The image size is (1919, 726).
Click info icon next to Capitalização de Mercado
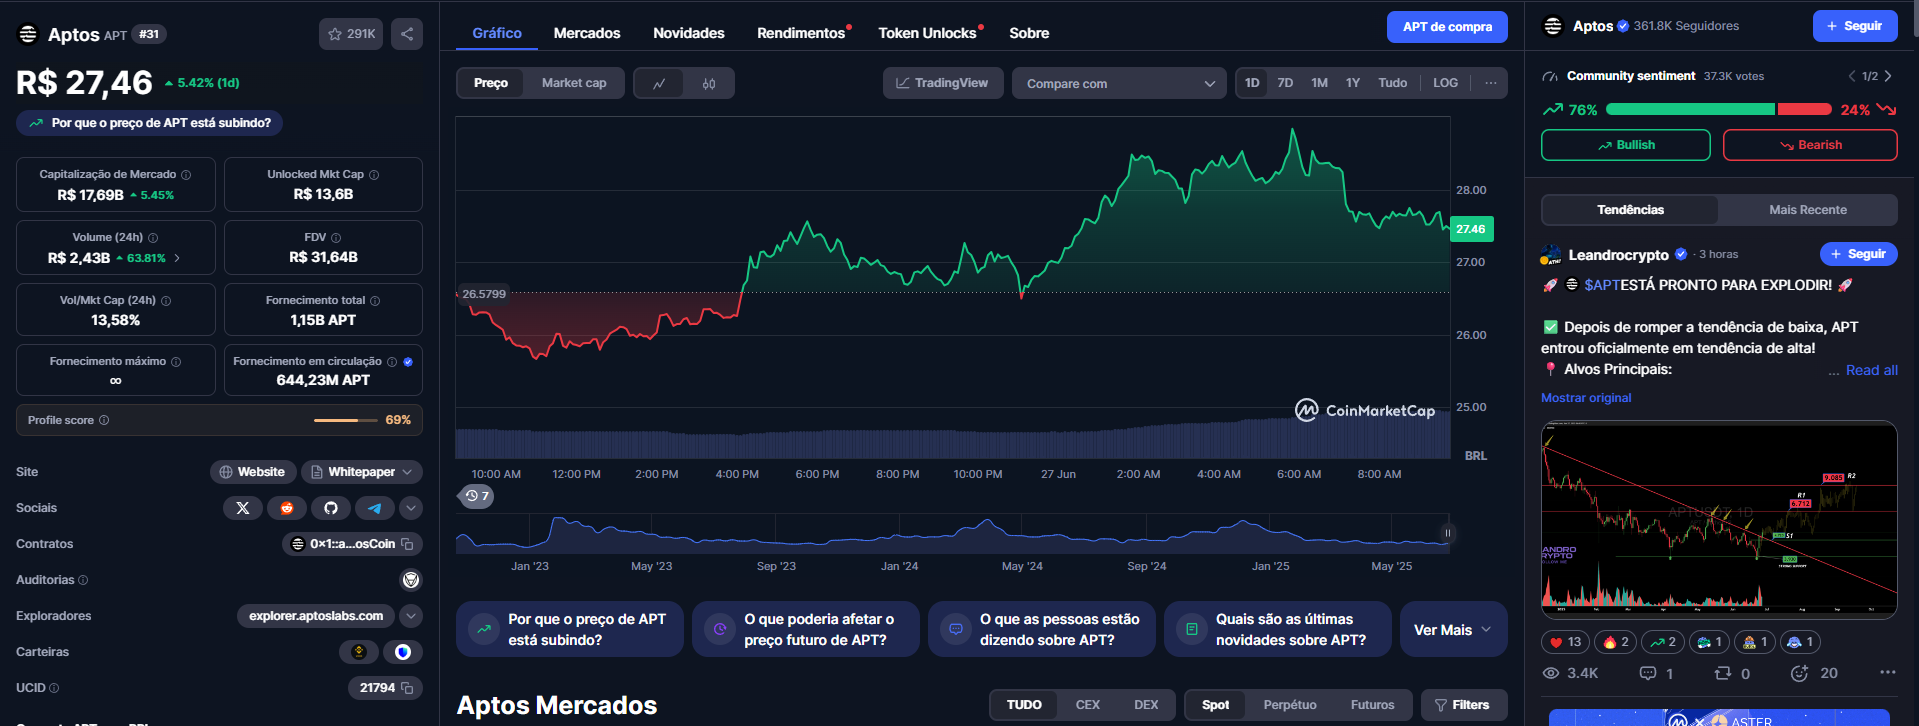tap(186, 175)
